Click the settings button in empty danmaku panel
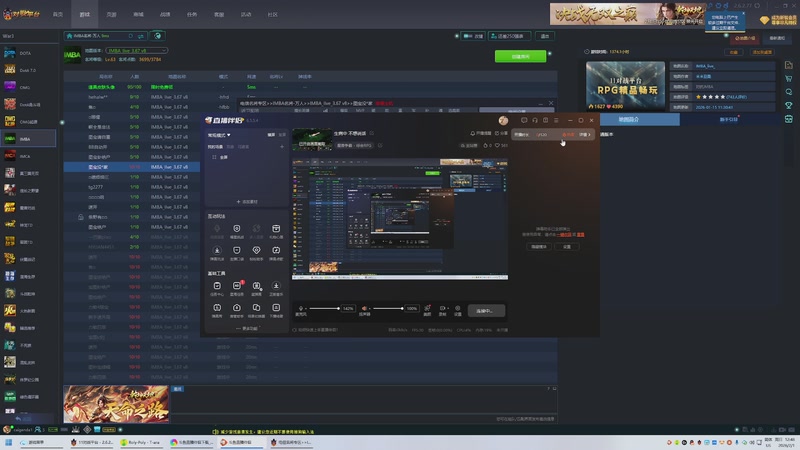This screenshot has height=450, width=800. click(567, 247)
